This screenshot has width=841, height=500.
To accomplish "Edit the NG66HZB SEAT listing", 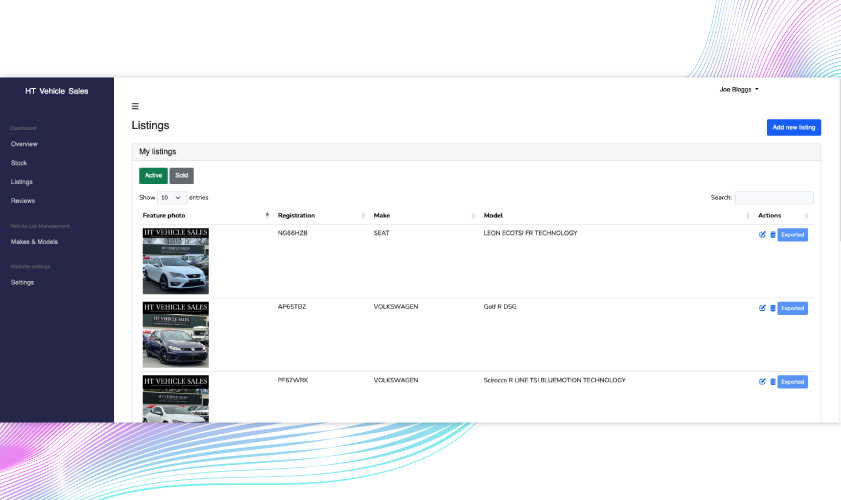I will (762, 234).
